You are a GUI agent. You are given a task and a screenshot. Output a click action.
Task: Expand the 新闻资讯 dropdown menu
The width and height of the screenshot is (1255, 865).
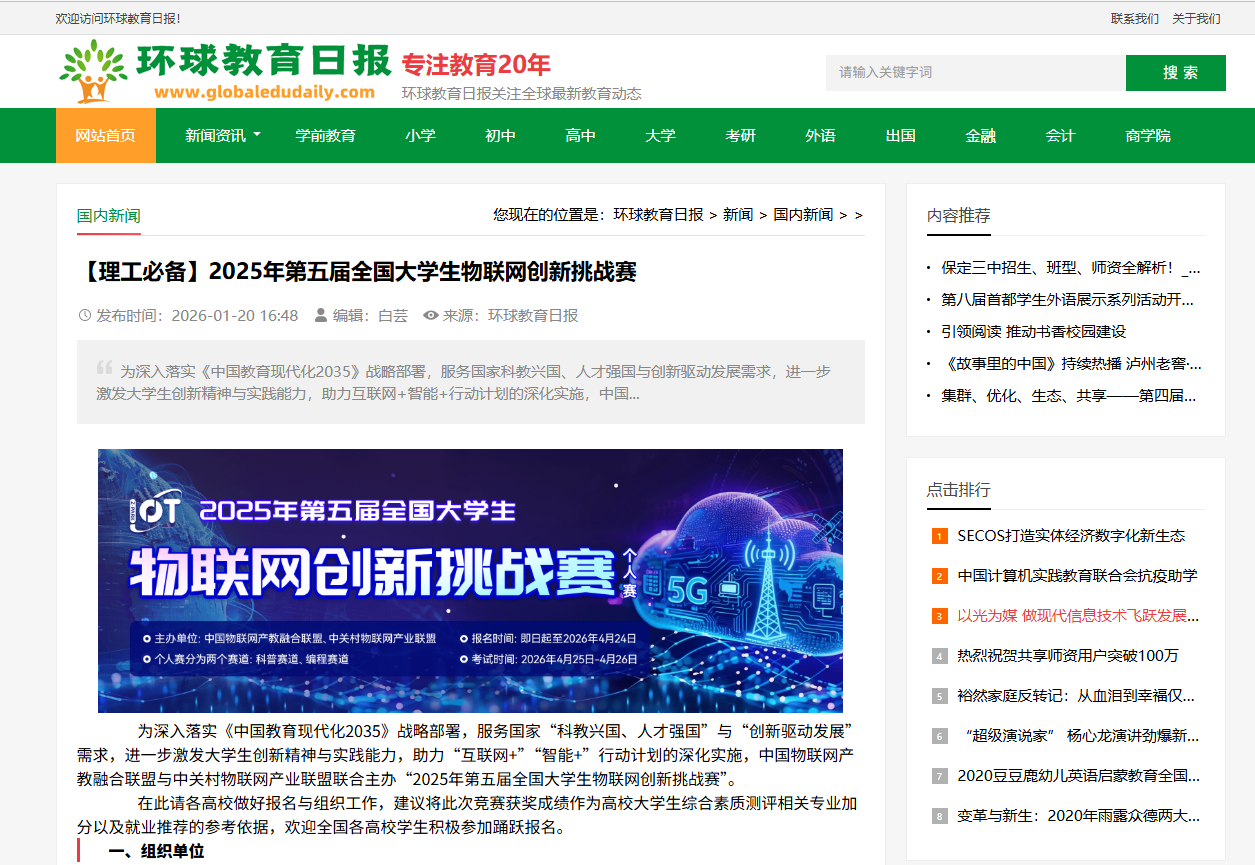pos(222,136)
